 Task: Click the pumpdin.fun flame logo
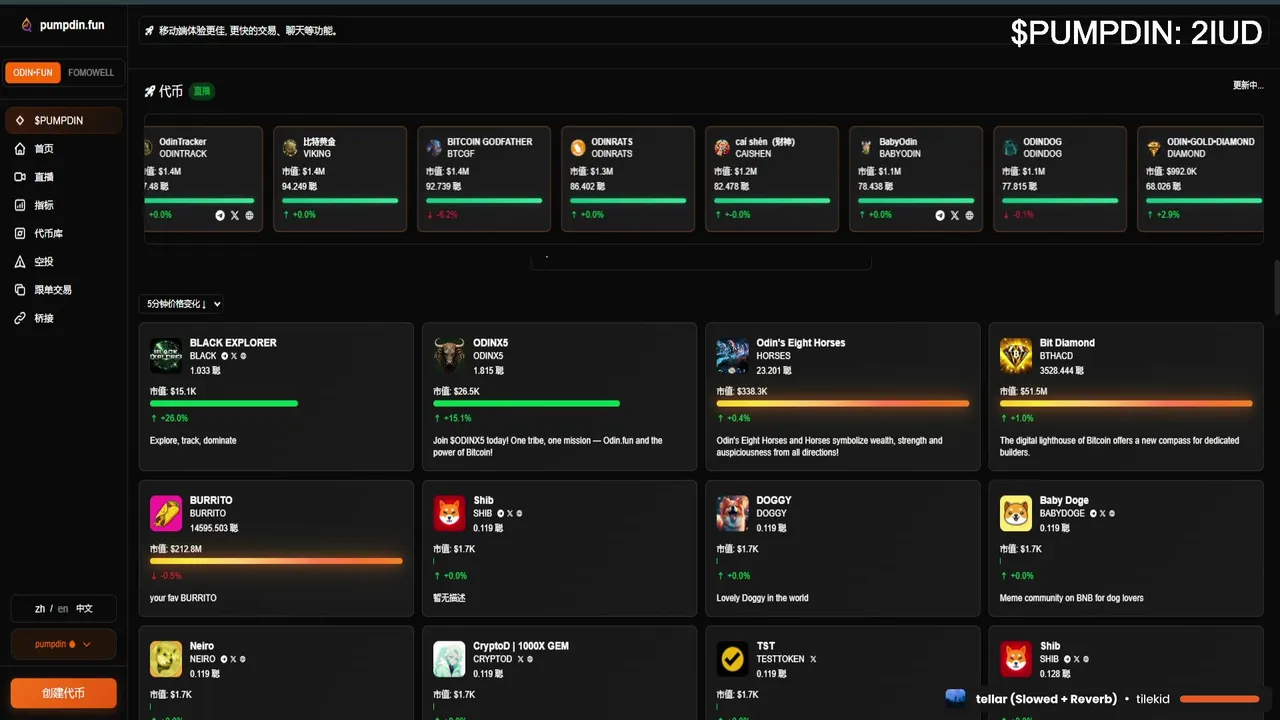pyautogui.click(x=27, y=25)
